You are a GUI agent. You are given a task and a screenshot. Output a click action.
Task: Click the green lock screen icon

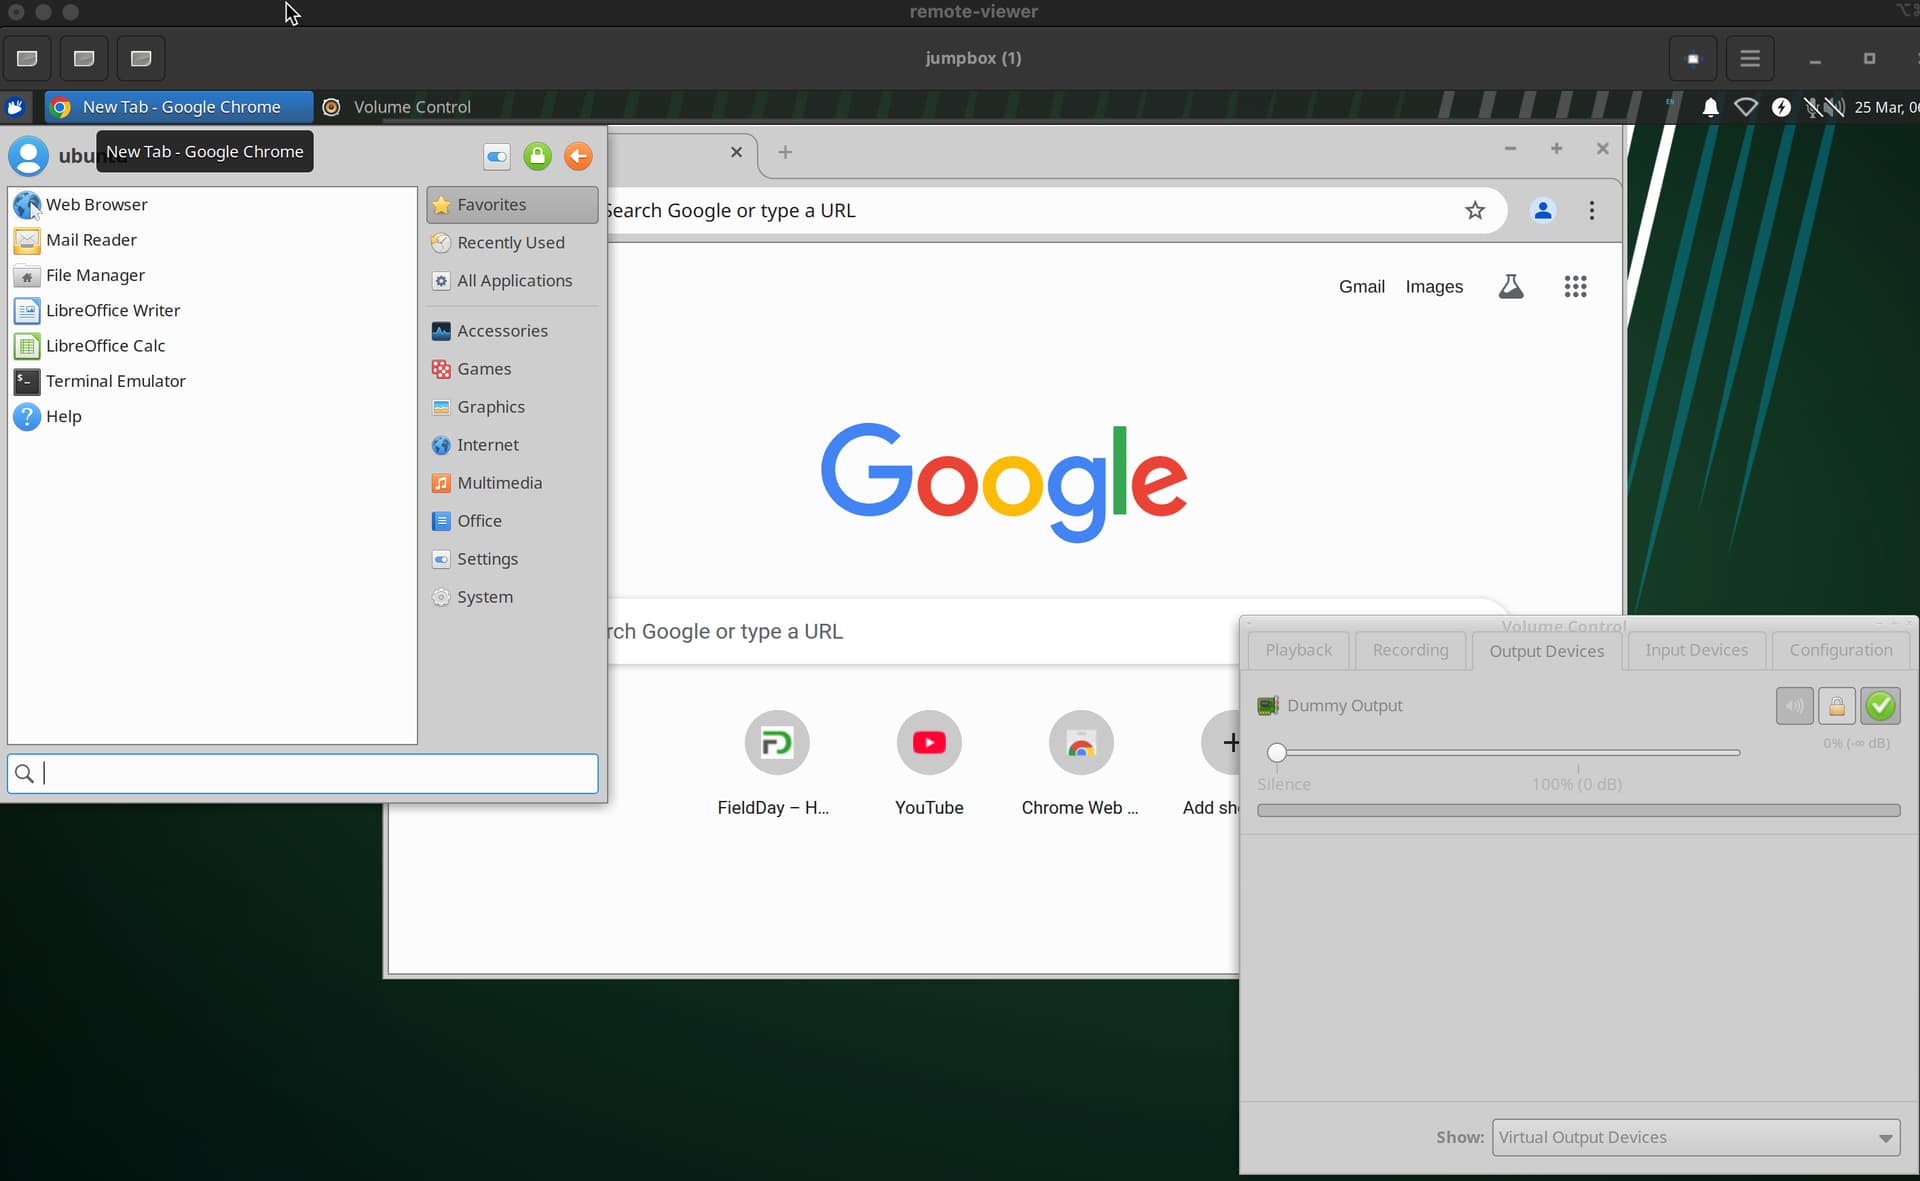(x=538, y=156)
